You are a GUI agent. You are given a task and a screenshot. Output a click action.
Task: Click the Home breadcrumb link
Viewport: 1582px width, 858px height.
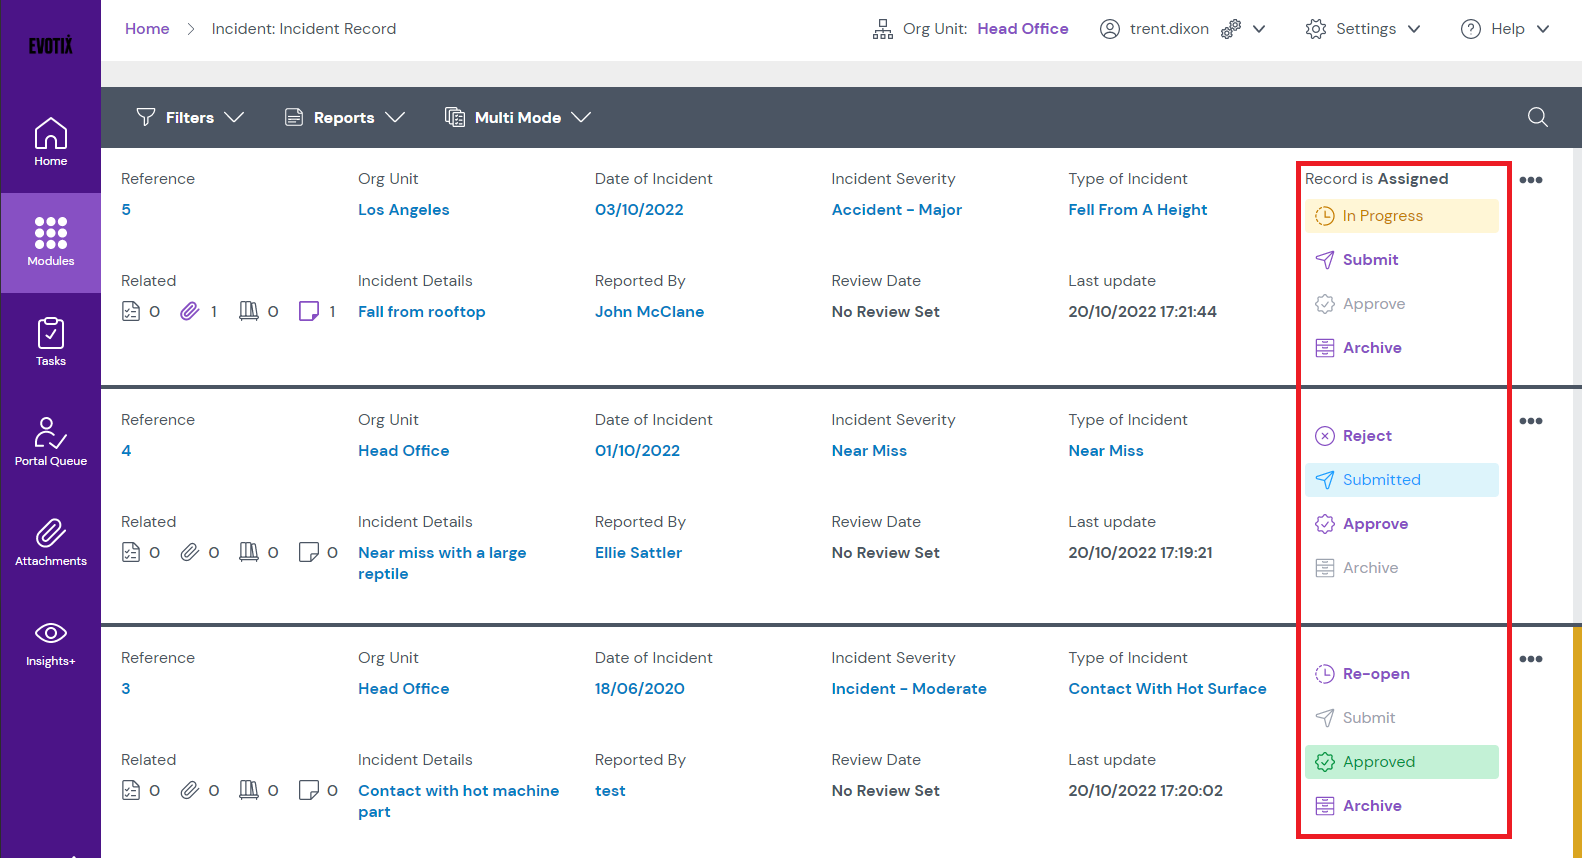click(147, 29)
